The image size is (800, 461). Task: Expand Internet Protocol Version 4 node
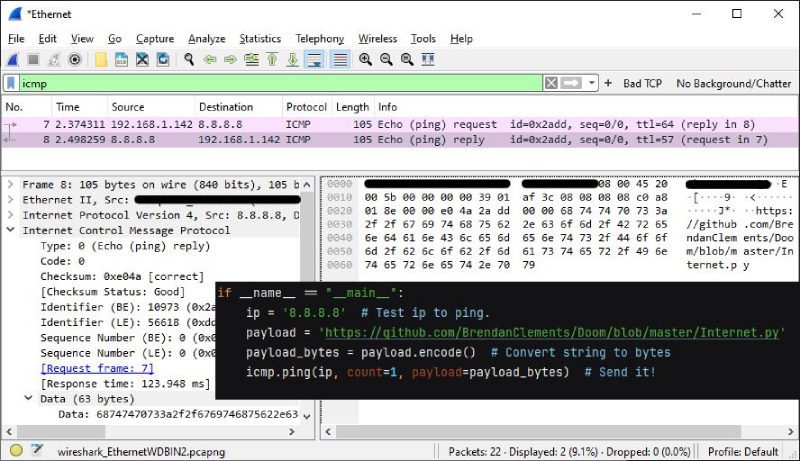[10, 215]
